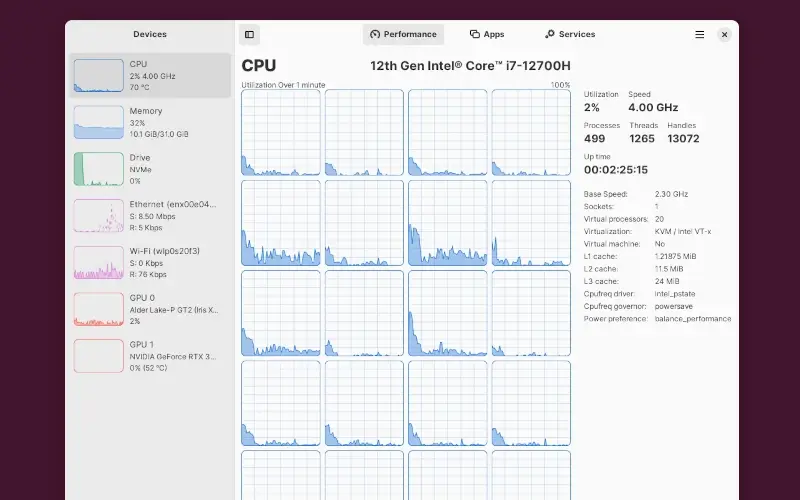Click the Wi-Fi mini graph thumbnail
This screenshot has width=800, height=500.
pos(98,263)
